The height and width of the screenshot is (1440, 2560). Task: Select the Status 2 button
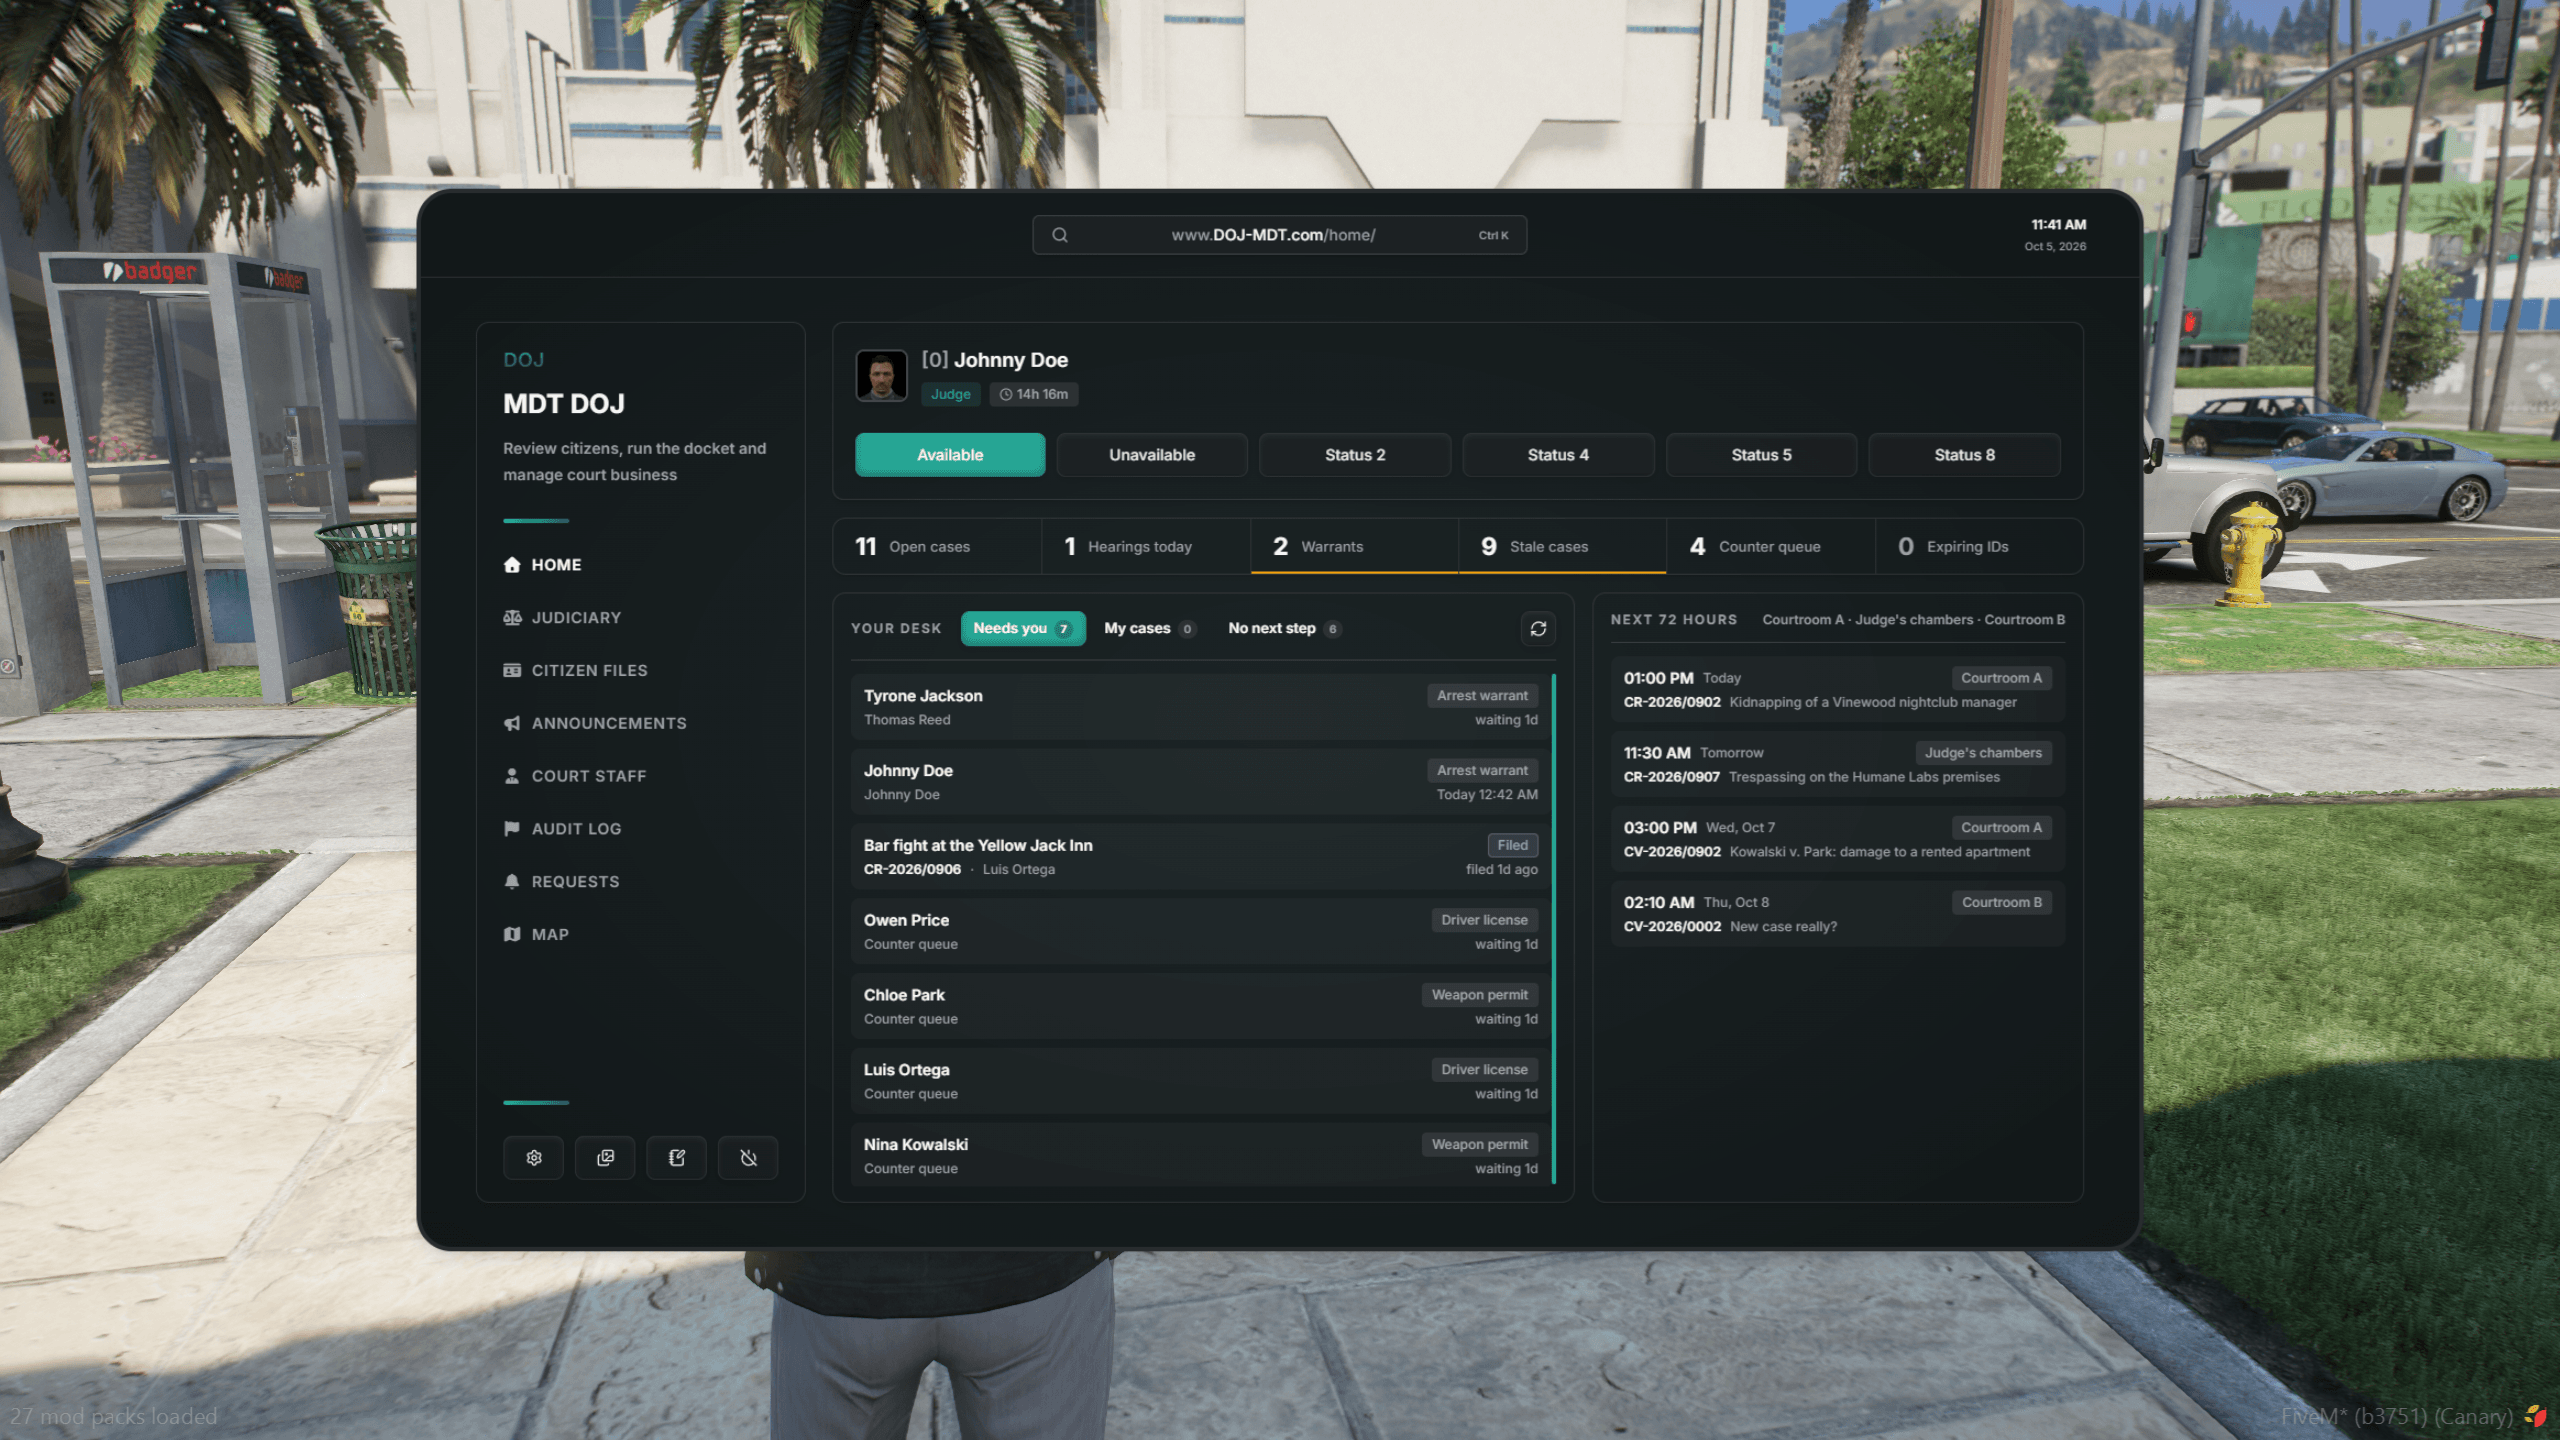[1355, 455]
